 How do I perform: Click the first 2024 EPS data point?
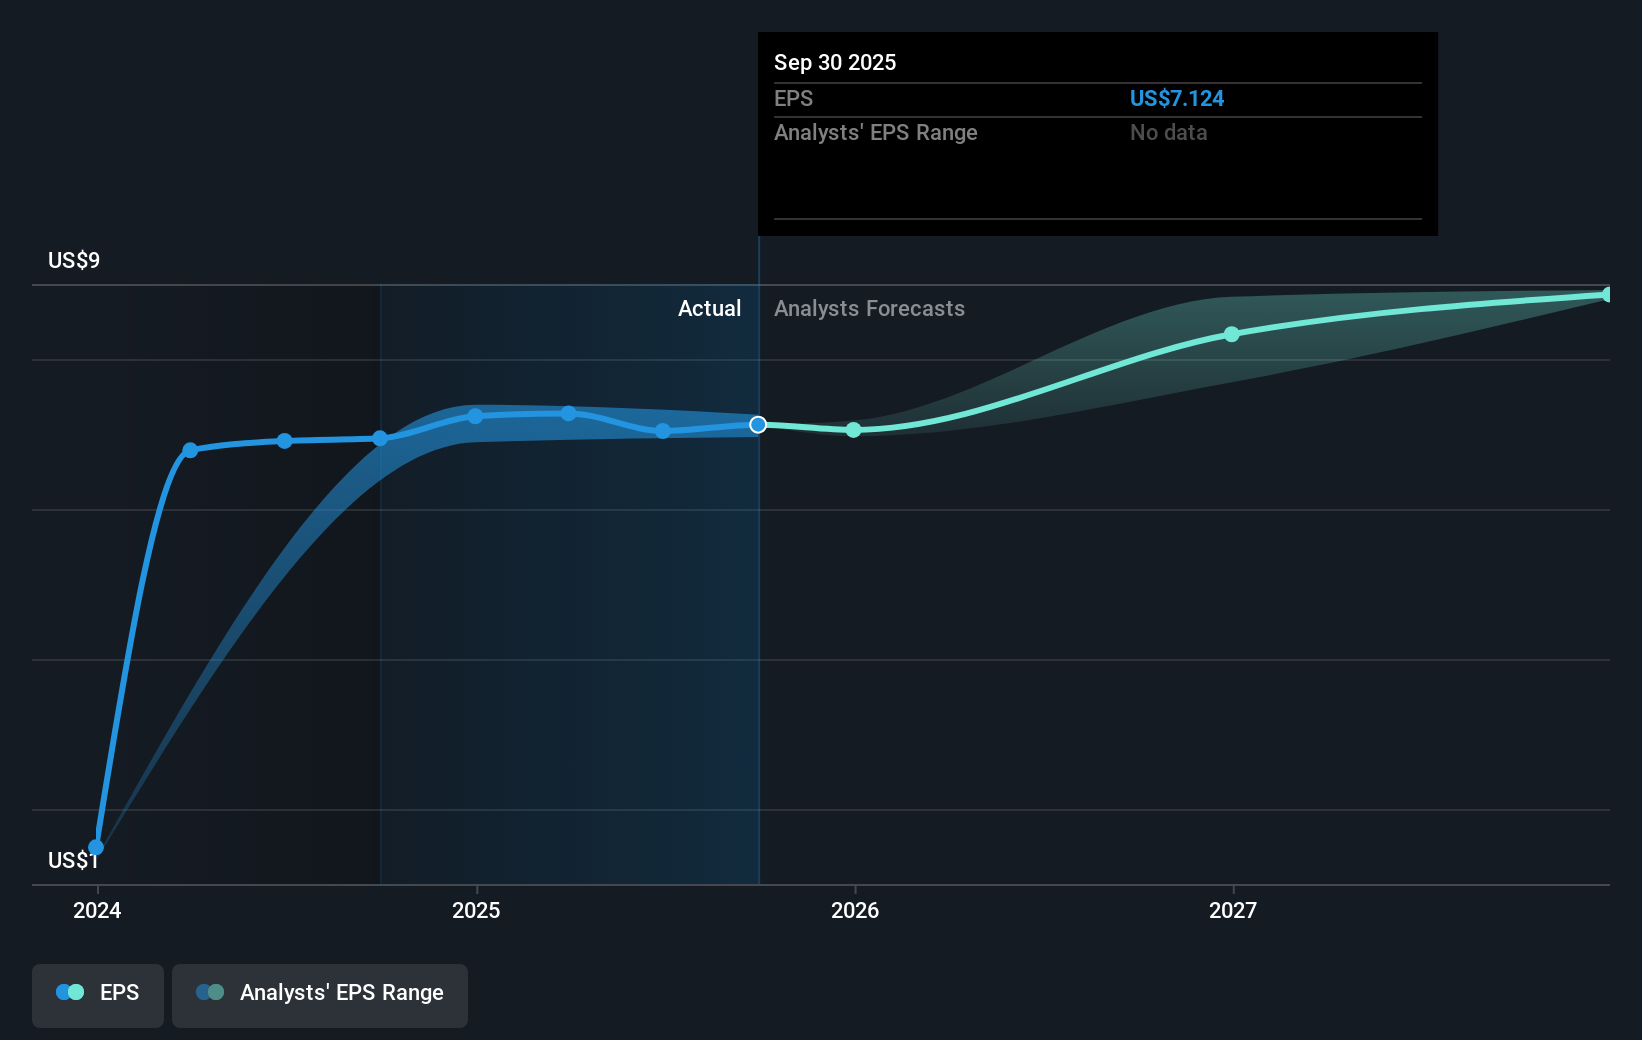click(98, 845)
